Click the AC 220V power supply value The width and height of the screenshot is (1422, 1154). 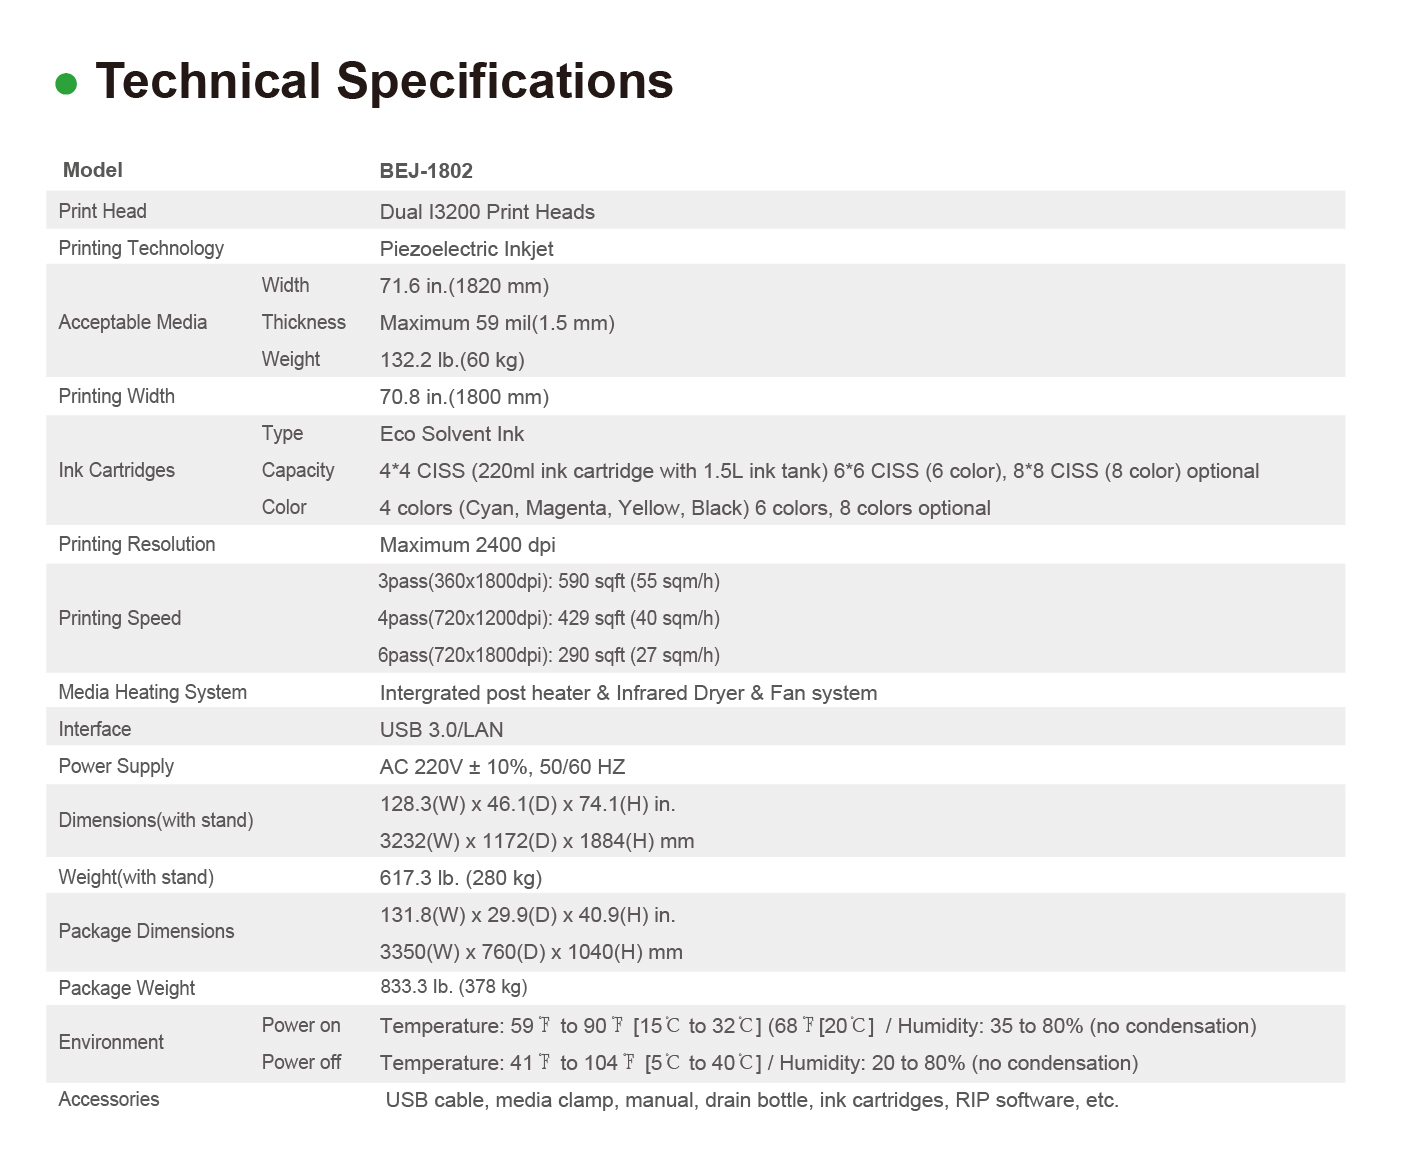pyautogui.click(x=502, y=767)
